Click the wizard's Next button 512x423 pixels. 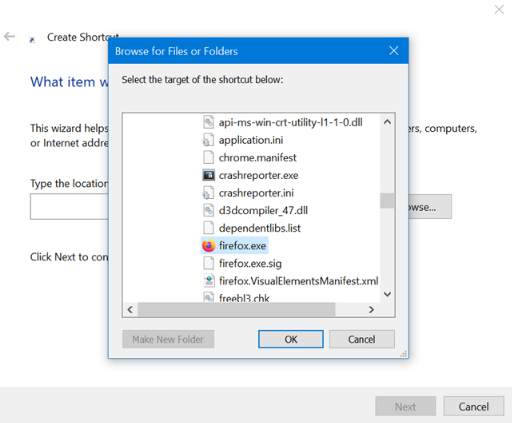(x=405, y=406)
